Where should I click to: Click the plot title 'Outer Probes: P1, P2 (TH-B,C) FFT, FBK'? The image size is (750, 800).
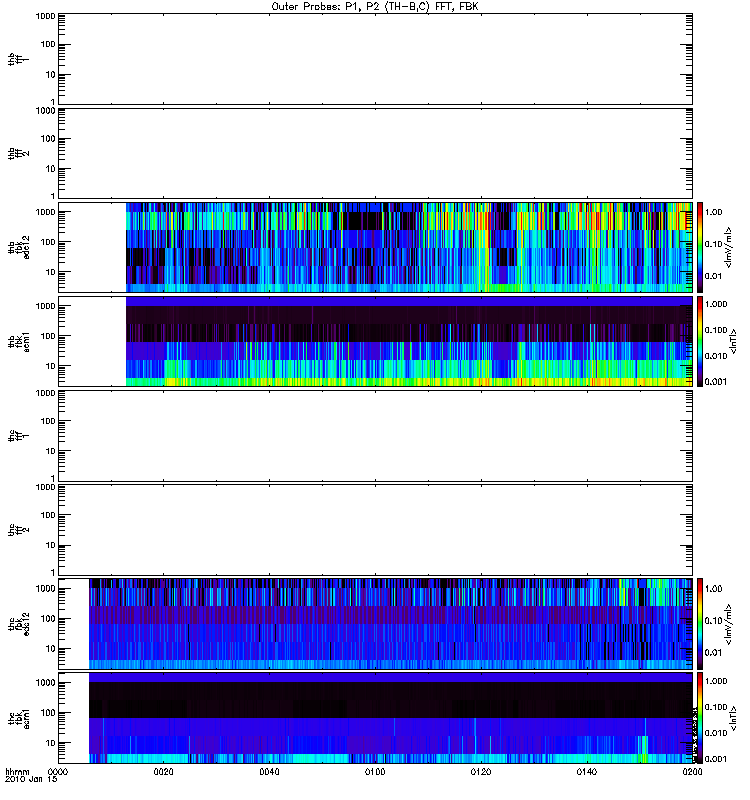click(375, 7)
